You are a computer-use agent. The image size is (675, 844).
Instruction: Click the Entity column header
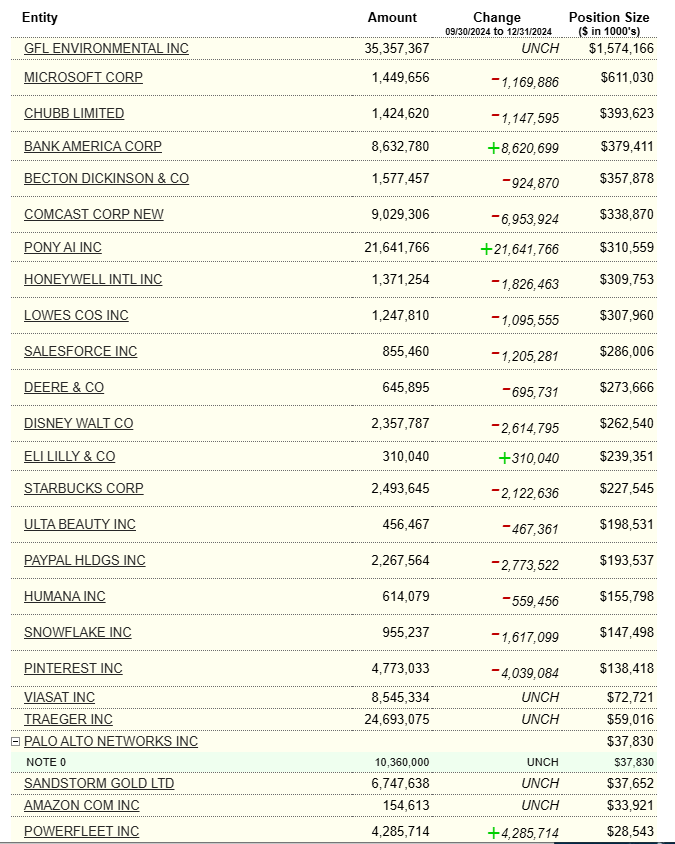point(40,18)
